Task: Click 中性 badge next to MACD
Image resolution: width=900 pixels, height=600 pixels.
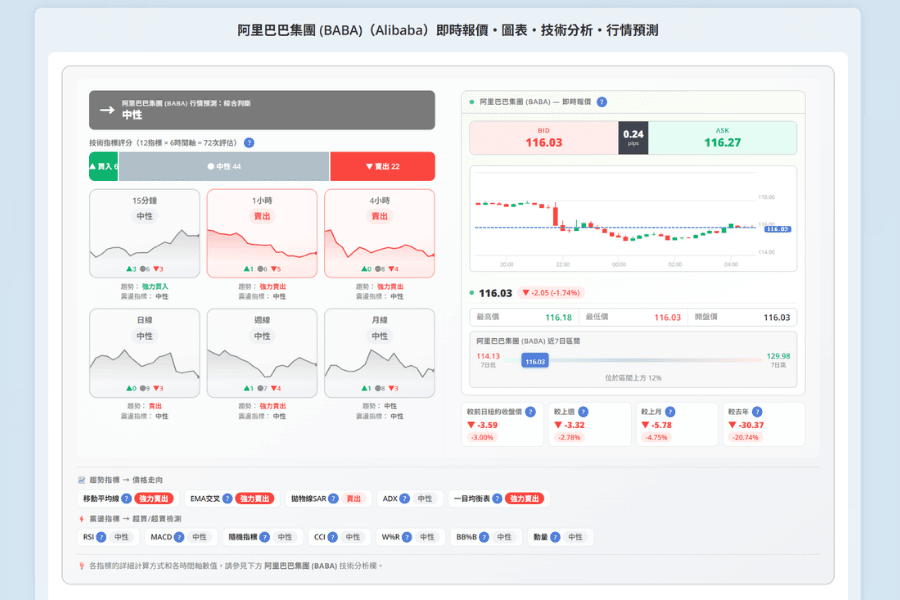Action: tap(199, 537)
